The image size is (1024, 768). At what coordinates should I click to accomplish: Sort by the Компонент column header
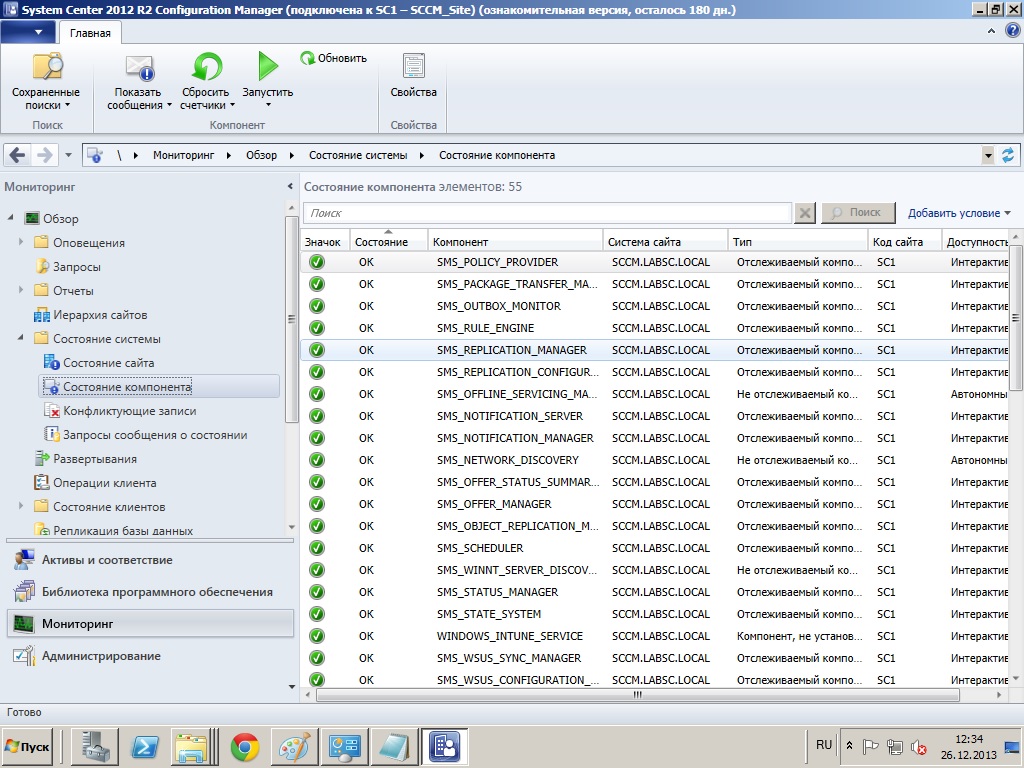click(515, 241)
